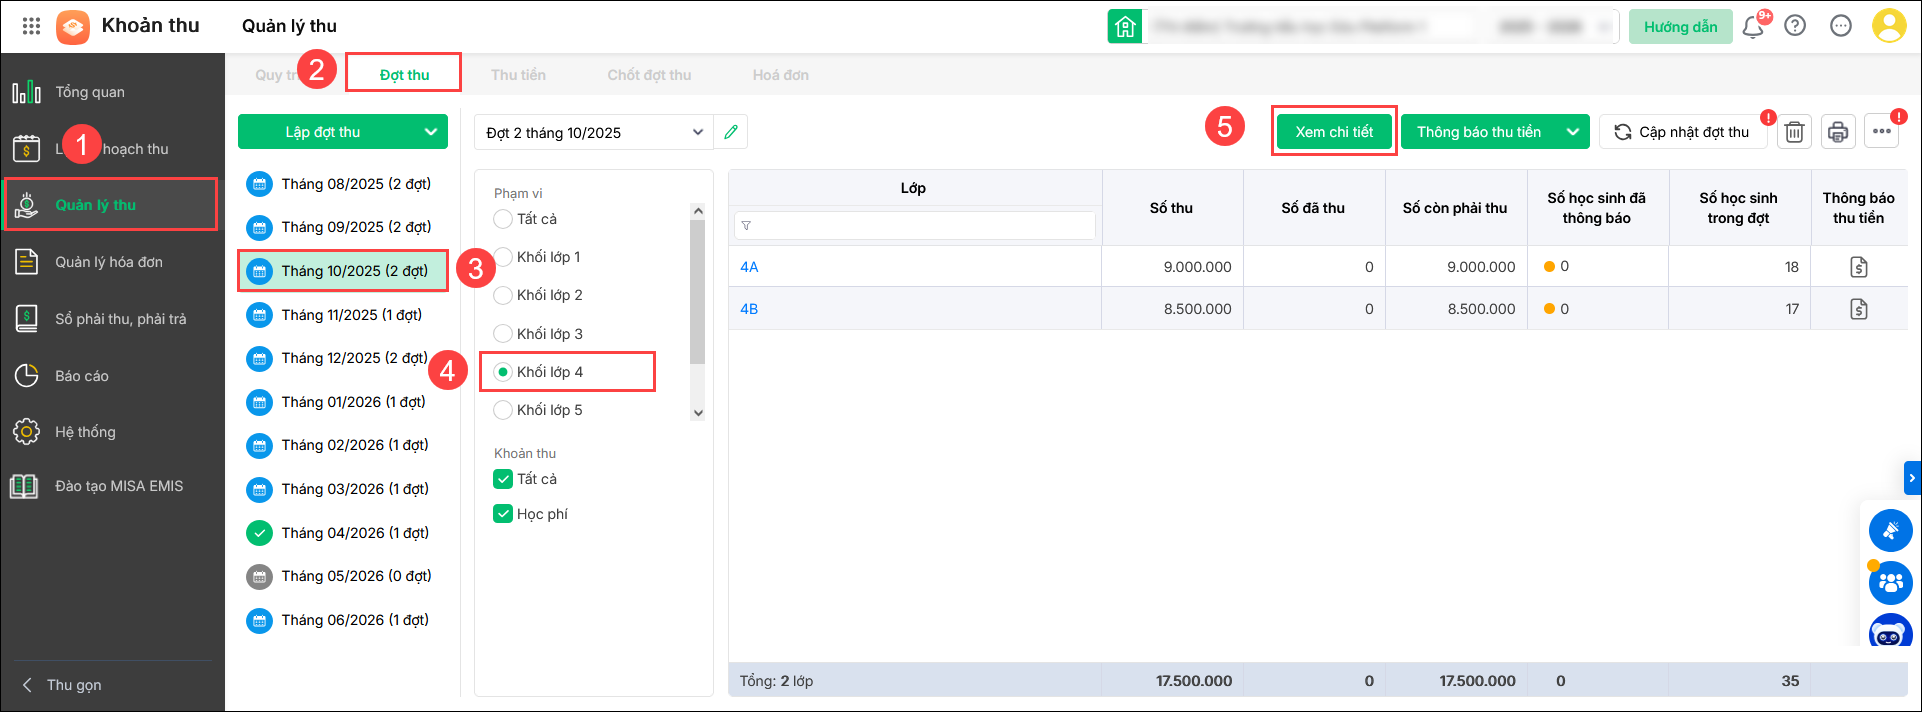
Task: Open the help question mark icon
Action: [x=1795, y=26]
